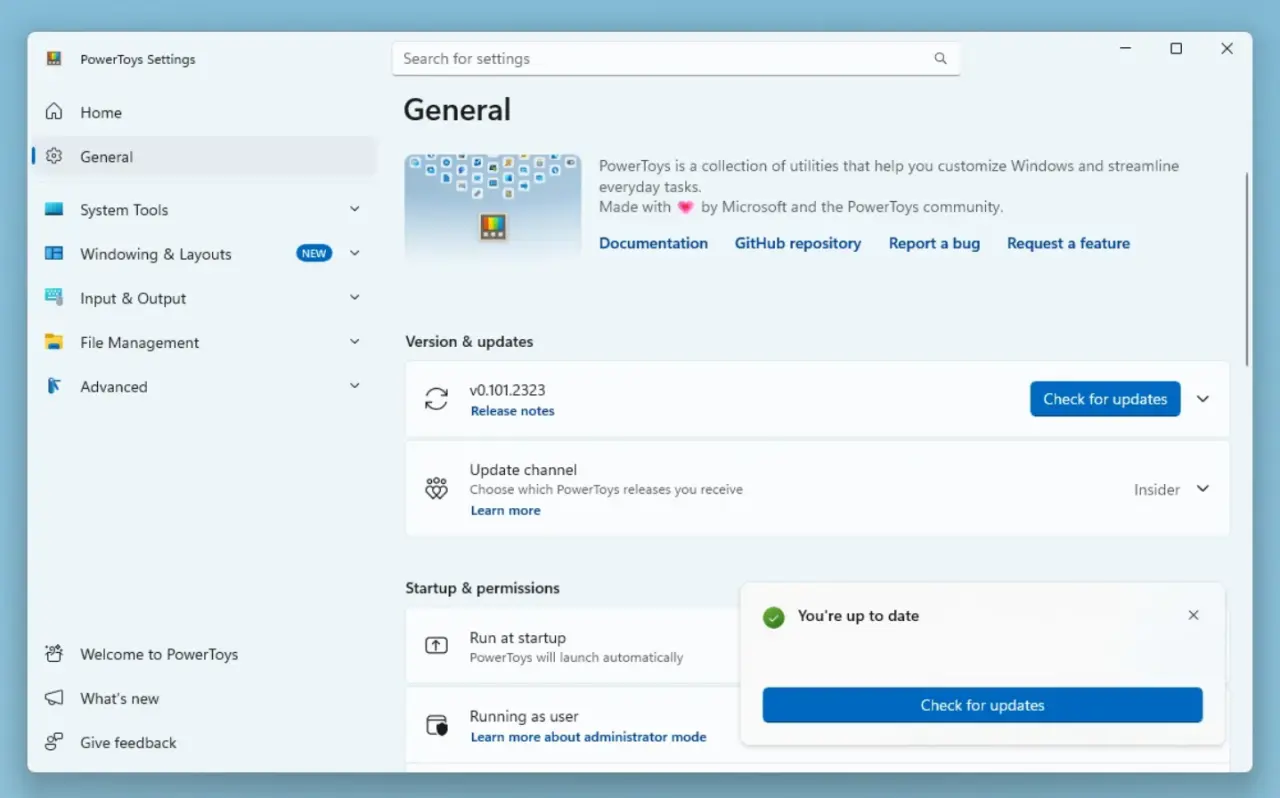The height and width of the screenshot is (798, 1280).
Task: Click Check for updates in the notification popup
Action: click(982, 705)
